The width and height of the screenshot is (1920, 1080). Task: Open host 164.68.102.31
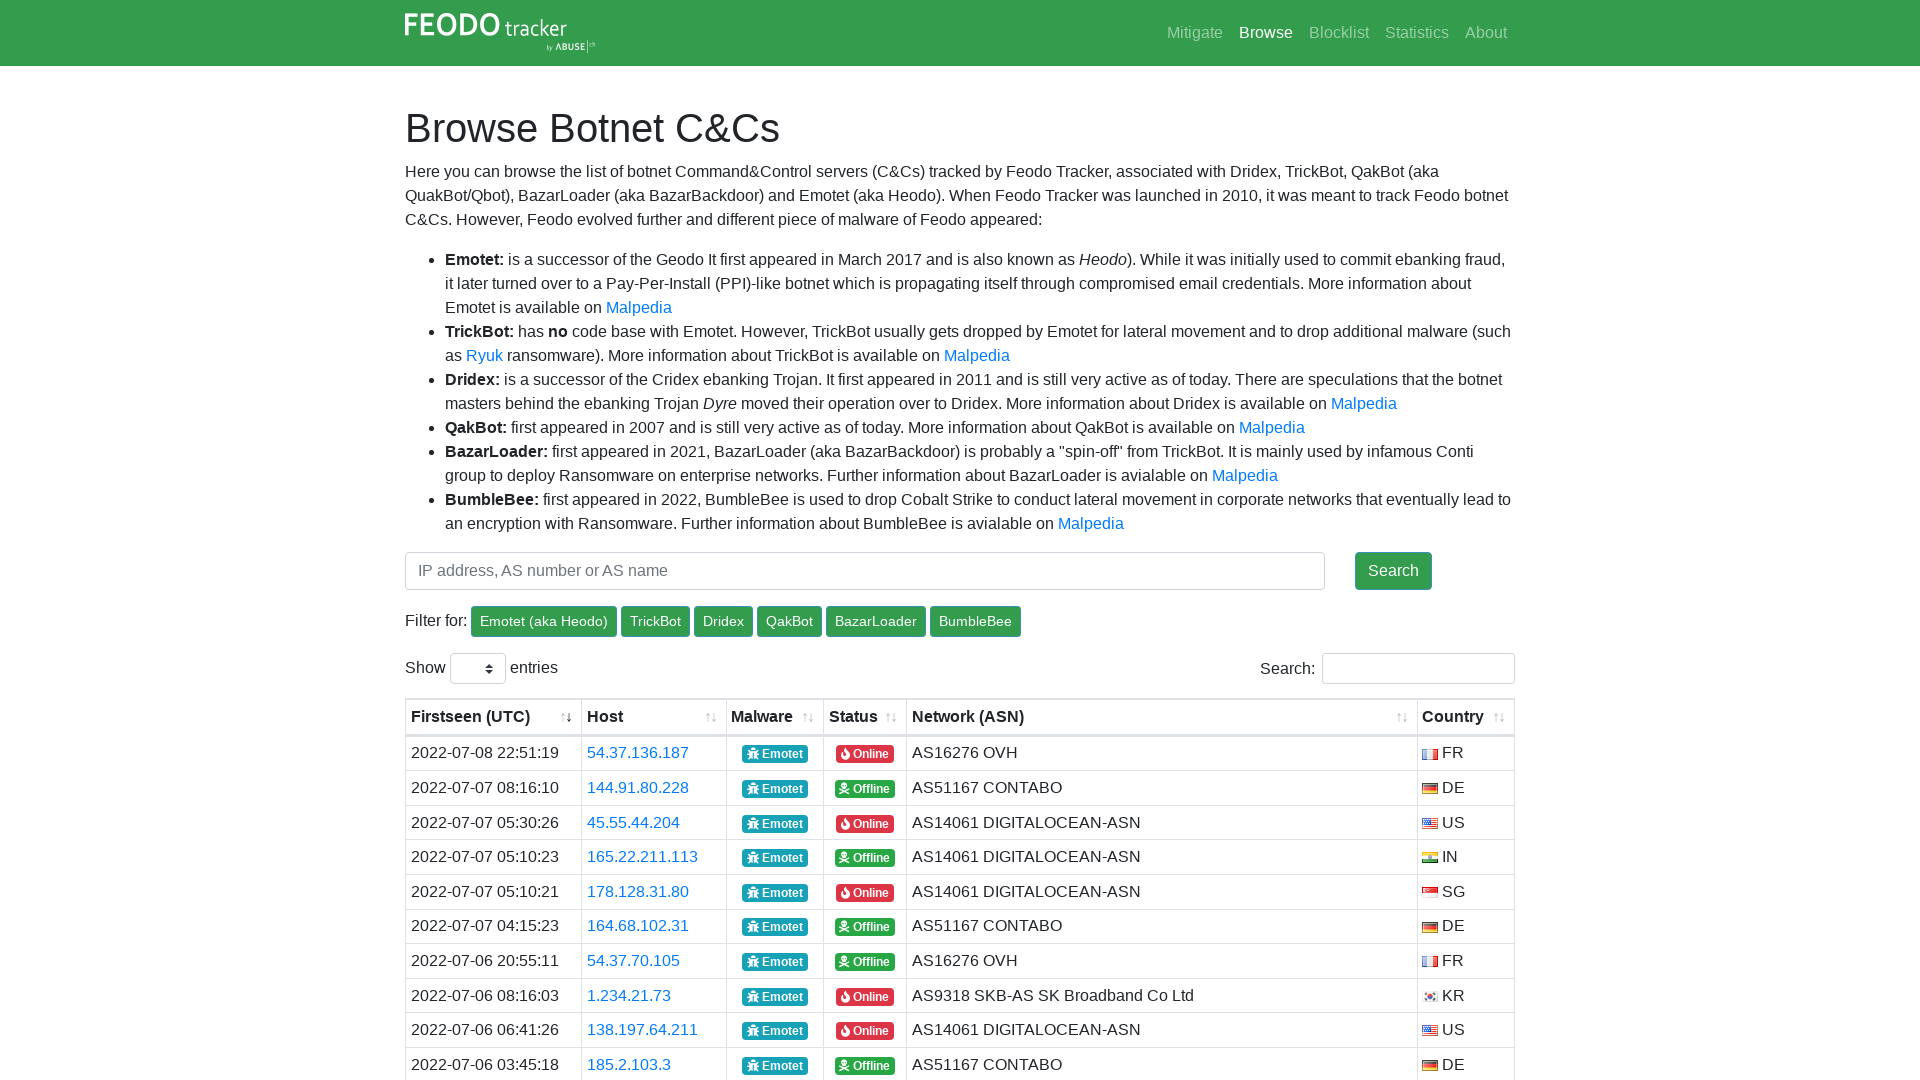[637, 926]
